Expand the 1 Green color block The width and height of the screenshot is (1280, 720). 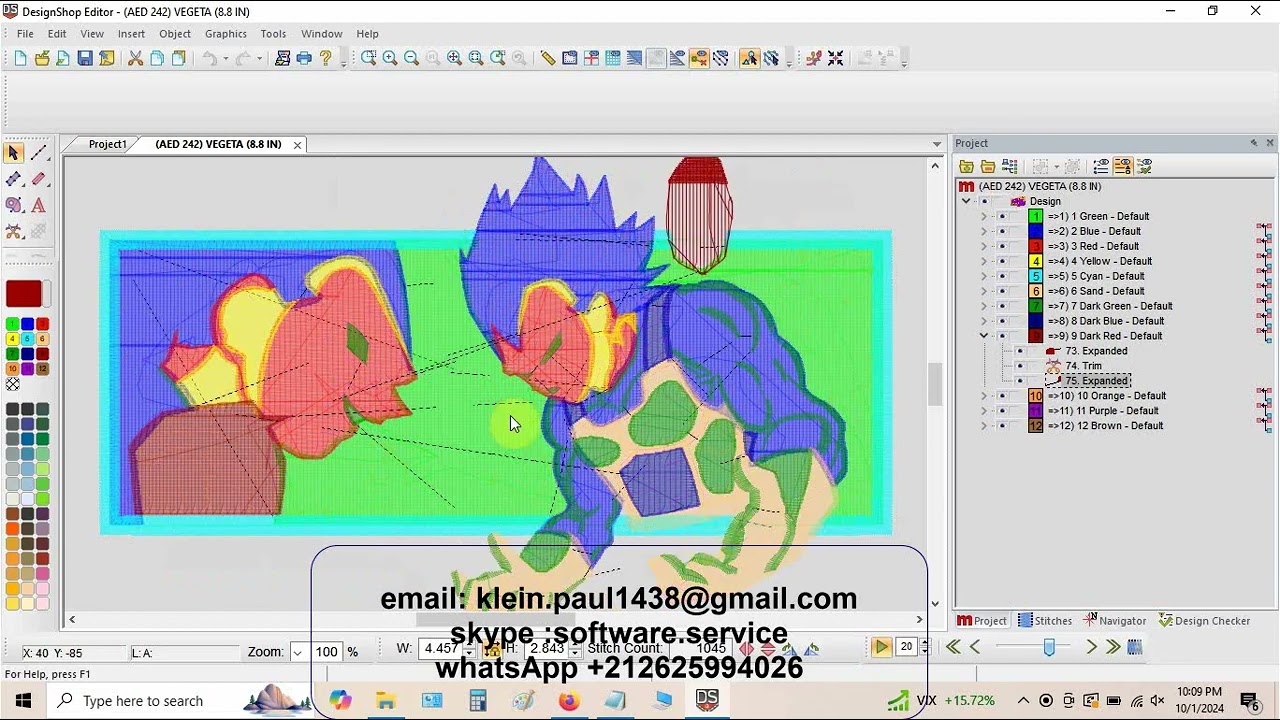(983, 216)
